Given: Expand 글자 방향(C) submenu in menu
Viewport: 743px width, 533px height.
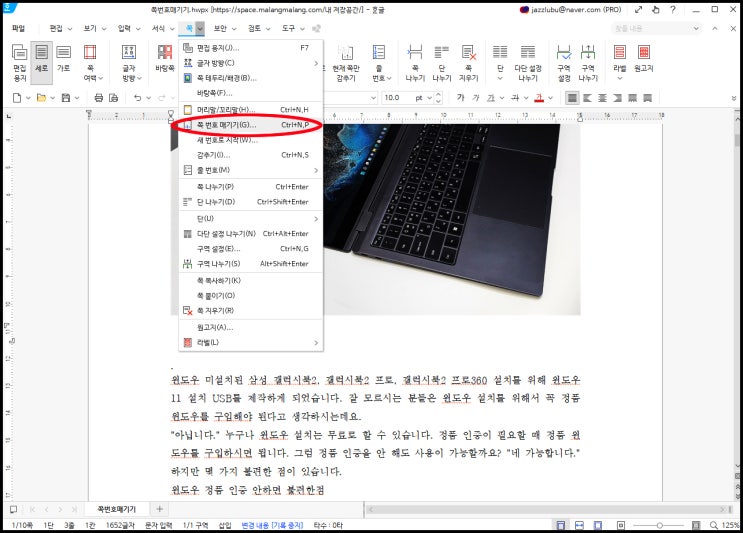Looking at the screenshot, I should pyautogui.click(x=251, y=63).
